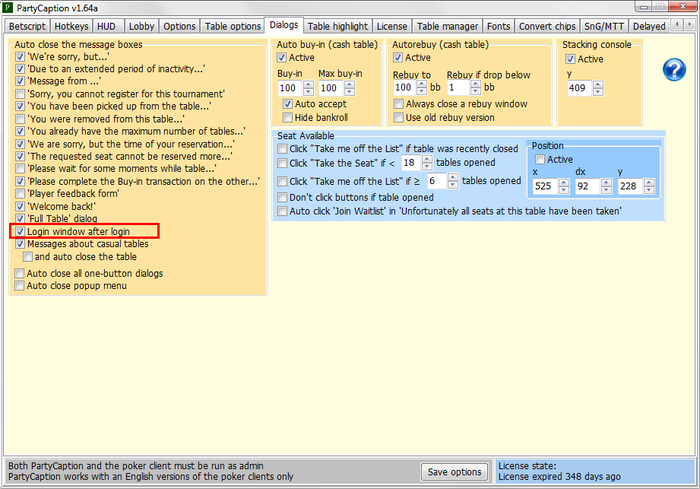Increase the Buy-in value with stepper

click(x=308, y=84)
